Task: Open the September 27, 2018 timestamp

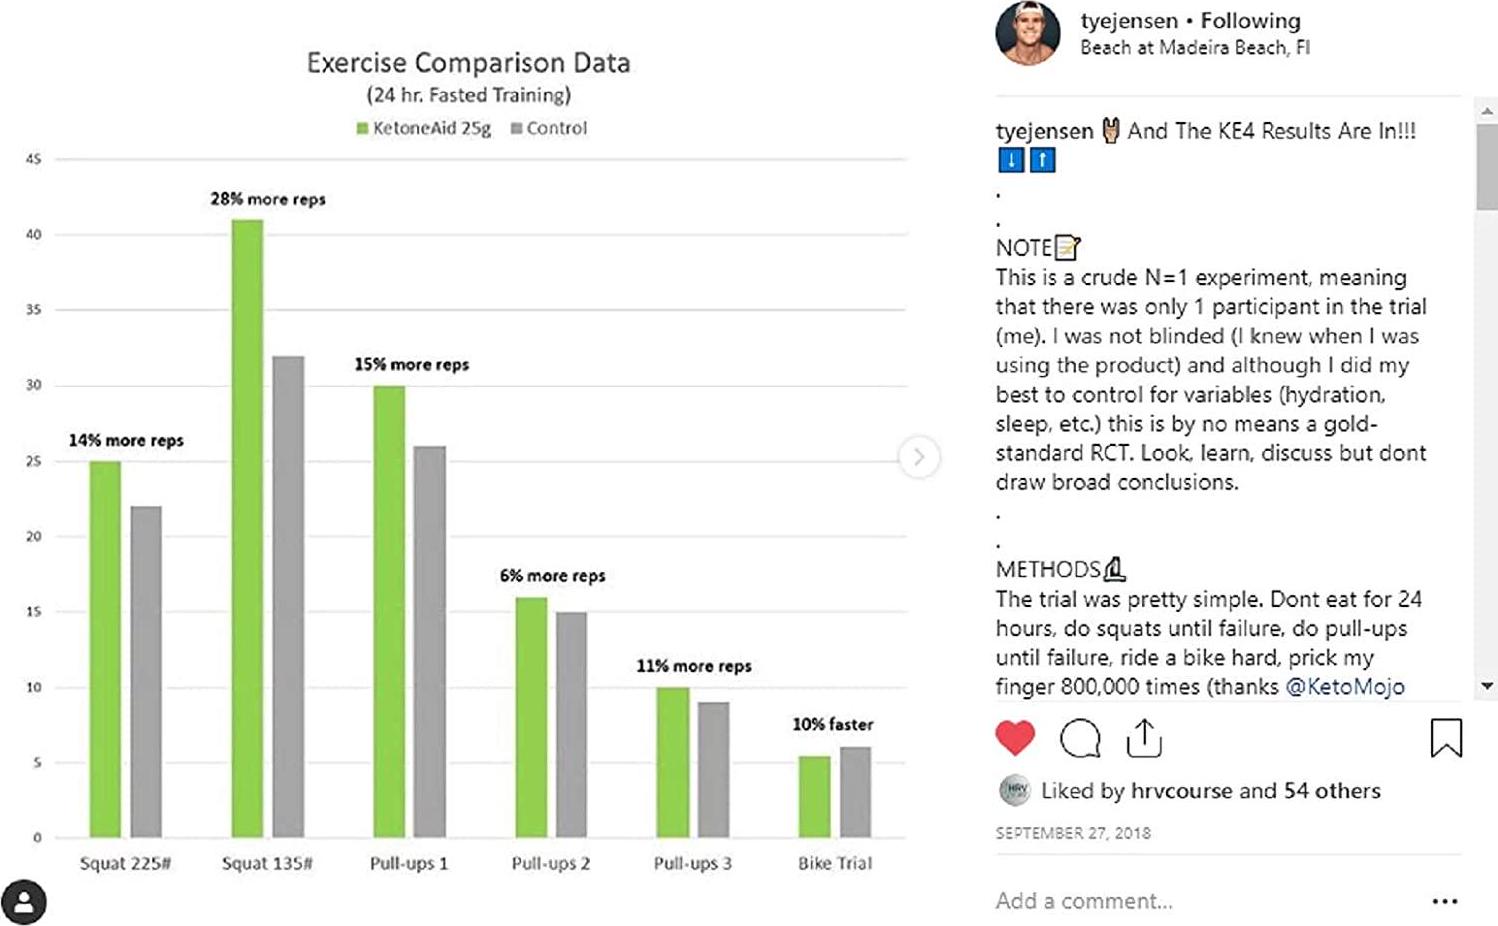Action: (1073, 833)
